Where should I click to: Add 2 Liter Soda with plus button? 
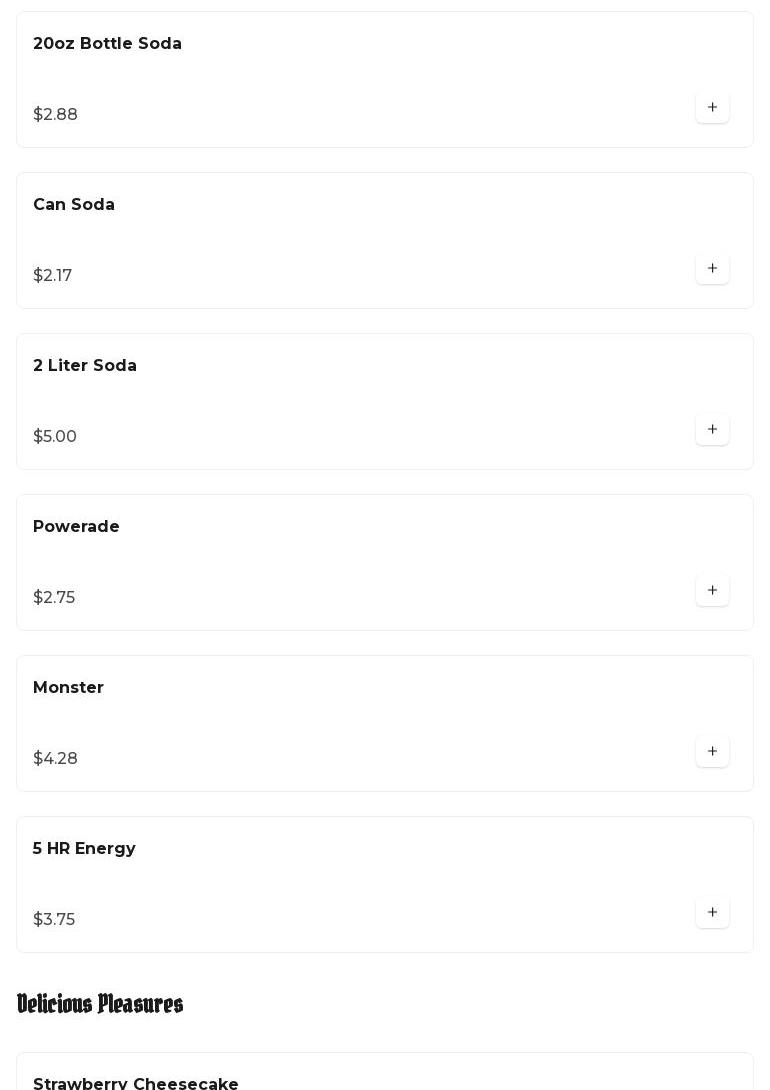coord(712,429)
